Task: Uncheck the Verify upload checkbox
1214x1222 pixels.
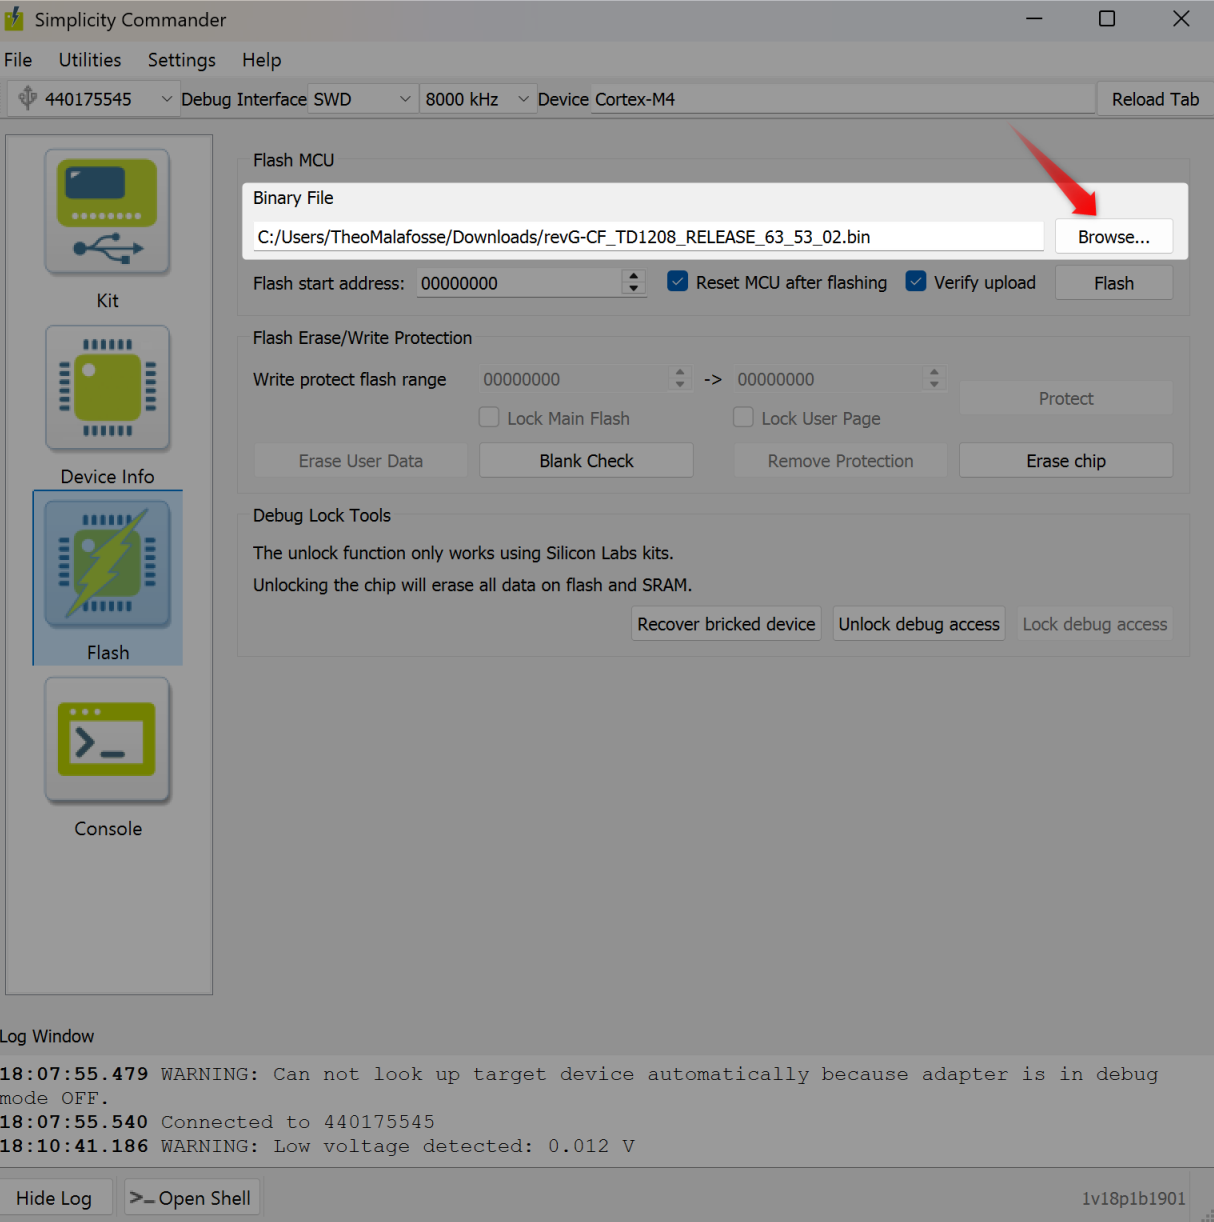Action: (x=916, y=282)
